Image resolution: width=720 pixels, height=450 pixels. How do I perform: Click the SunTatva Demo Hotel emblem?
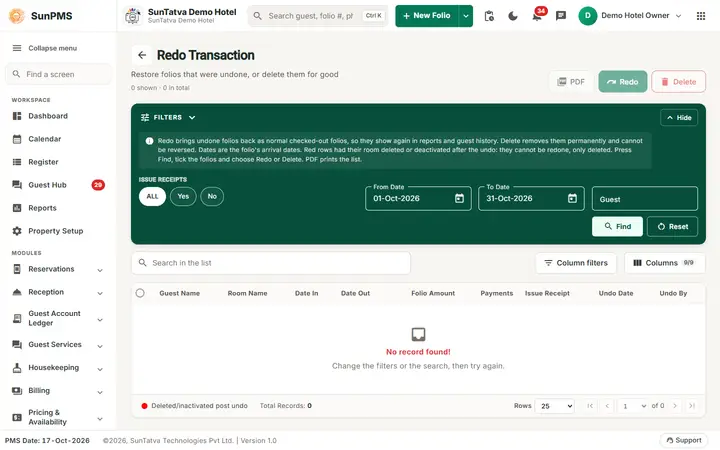click(133, 16)
